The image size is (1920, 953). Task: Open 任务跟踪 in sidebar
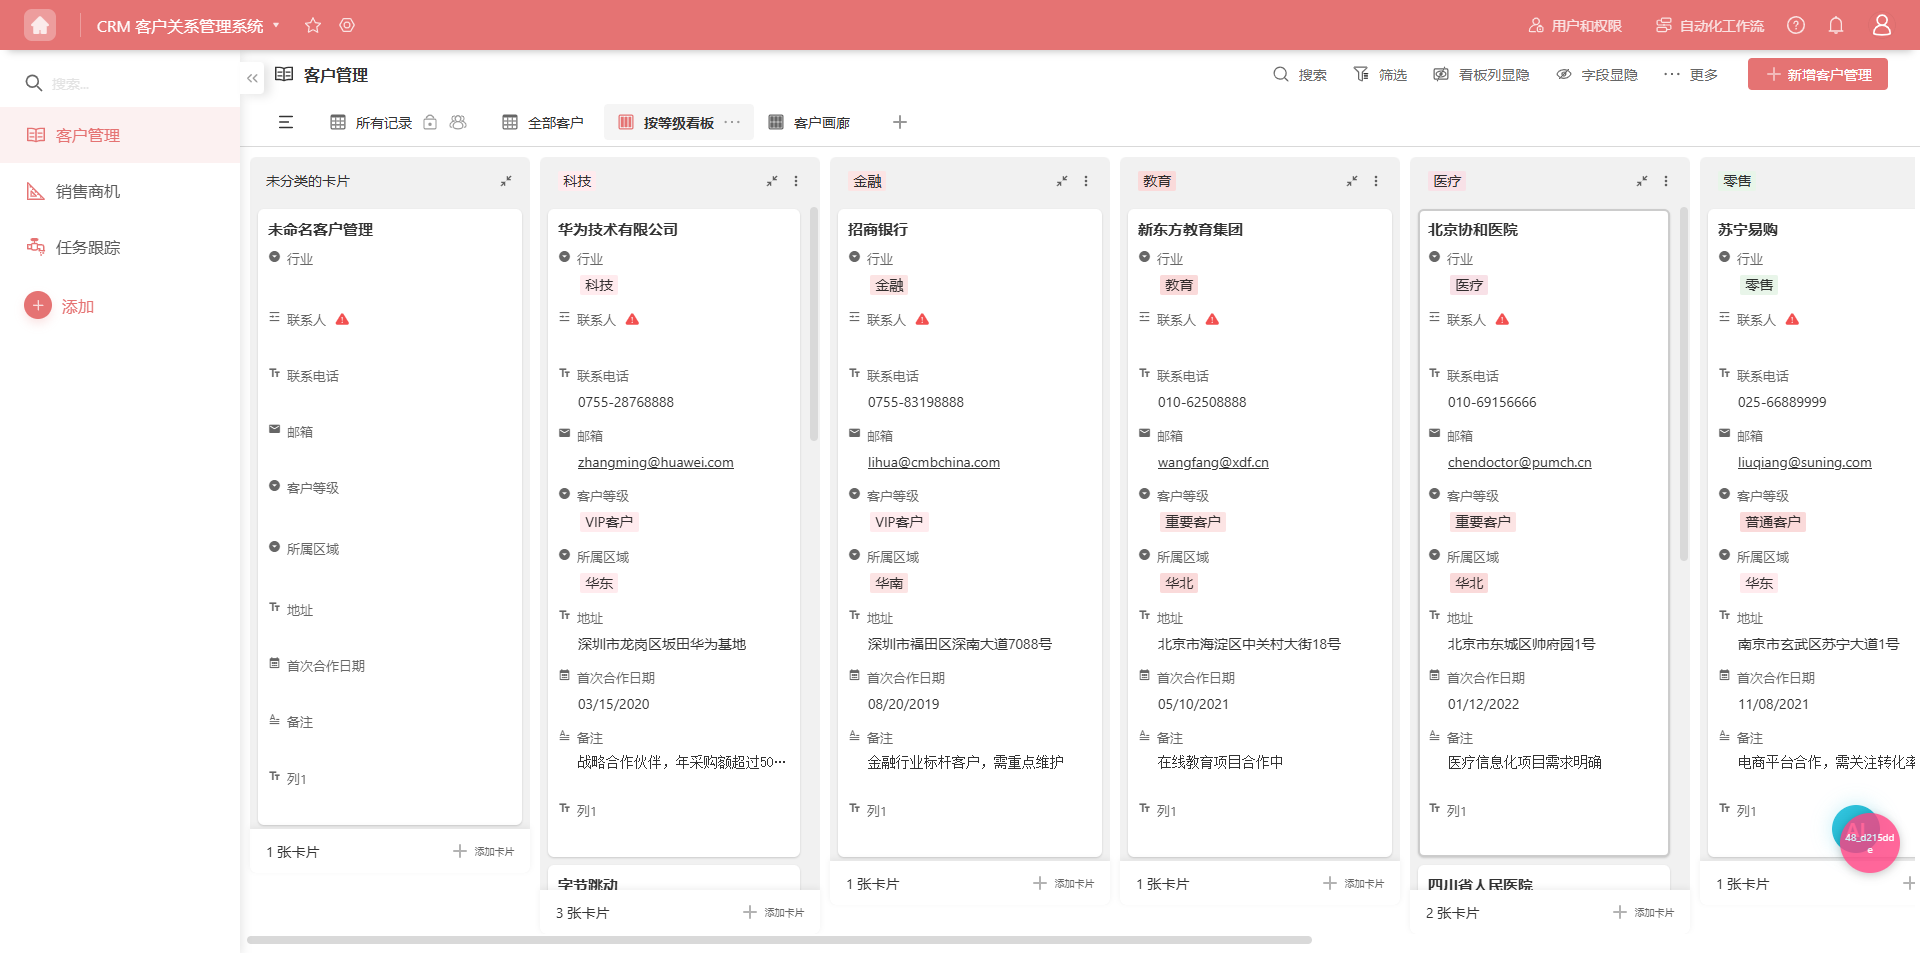pyautogui.click(x=120, y=247)
